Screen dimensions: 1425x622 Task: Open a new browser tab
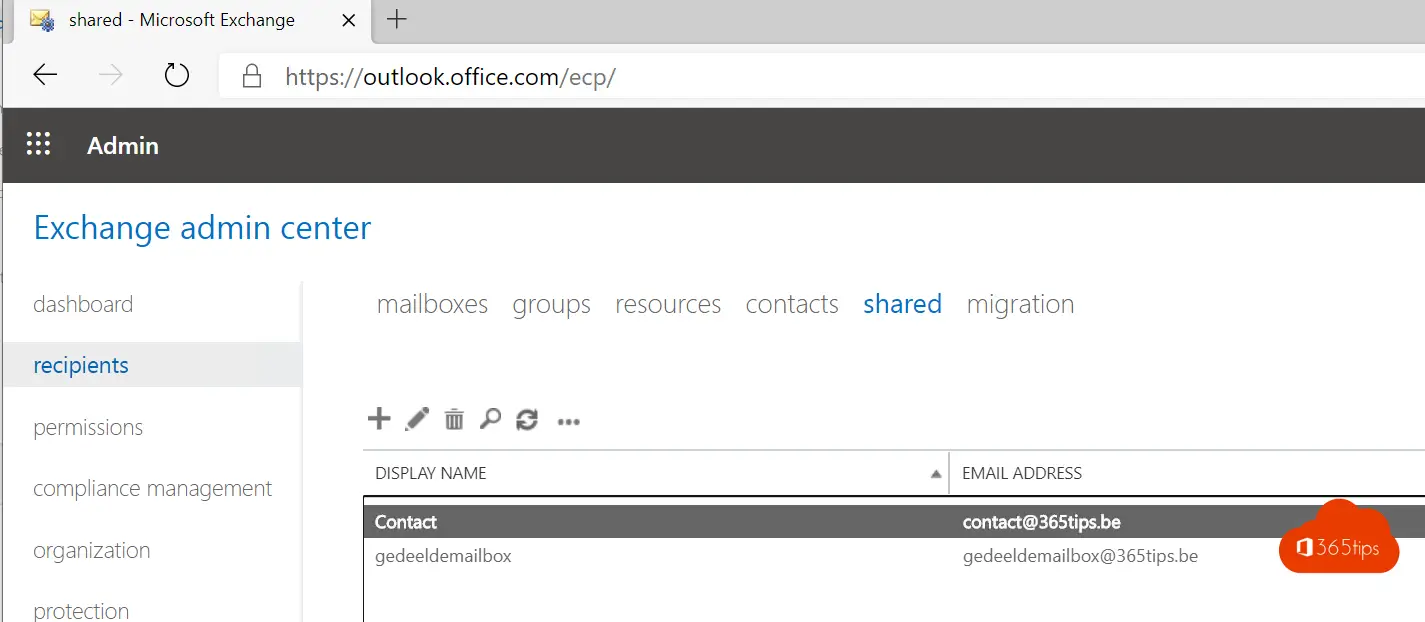click(x=397, y=19)
